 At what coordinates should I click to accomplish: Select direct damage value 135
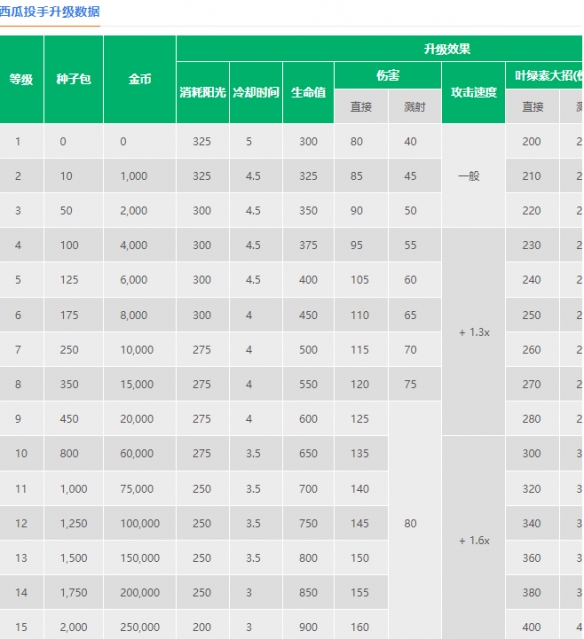tap(361, 454)
